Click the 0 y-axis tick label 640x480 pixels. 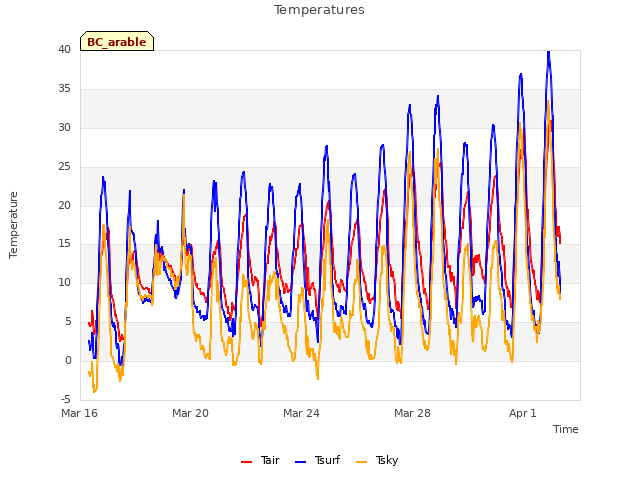point(68,360)
